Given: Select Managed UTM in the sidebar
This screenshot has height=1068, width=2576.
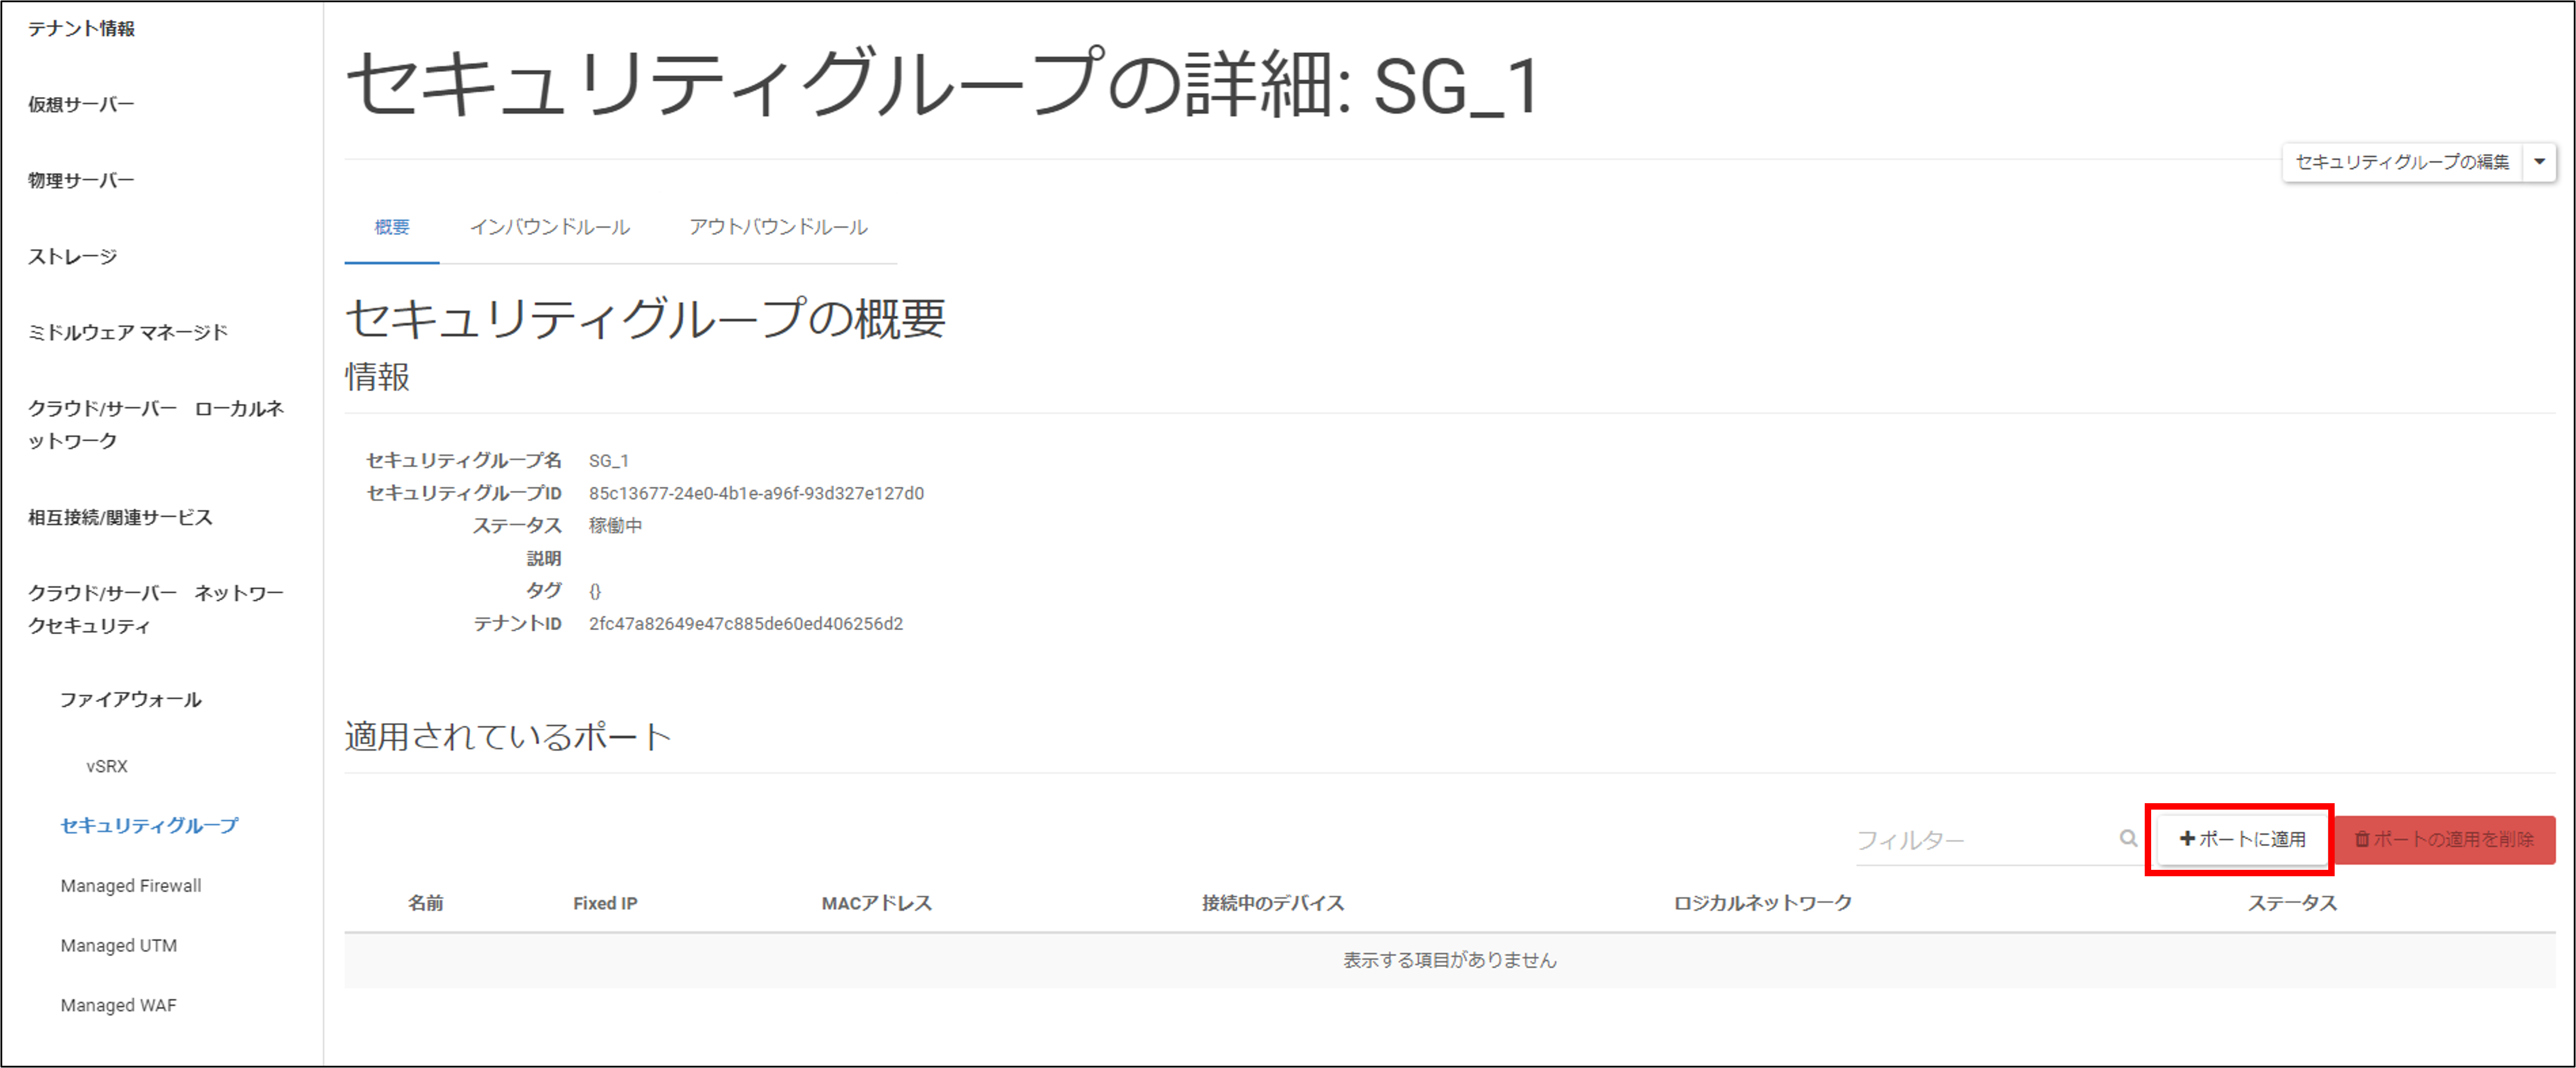Looking at the screenshot, I should tap(119, 945).
